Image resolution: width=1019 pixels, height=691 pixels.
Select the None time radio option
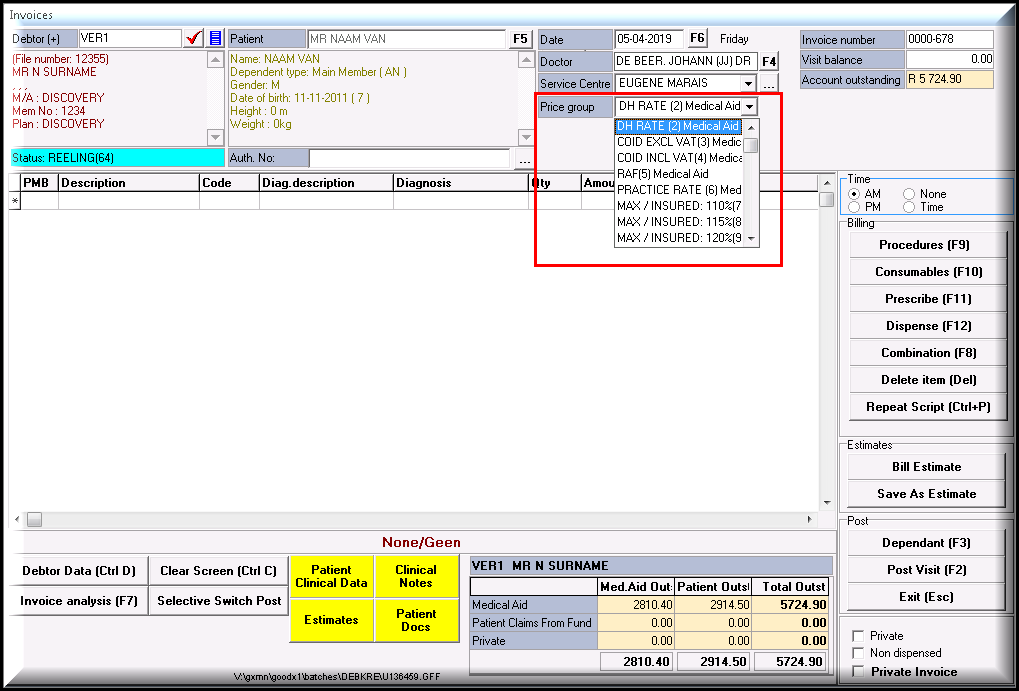click(909, 194)
